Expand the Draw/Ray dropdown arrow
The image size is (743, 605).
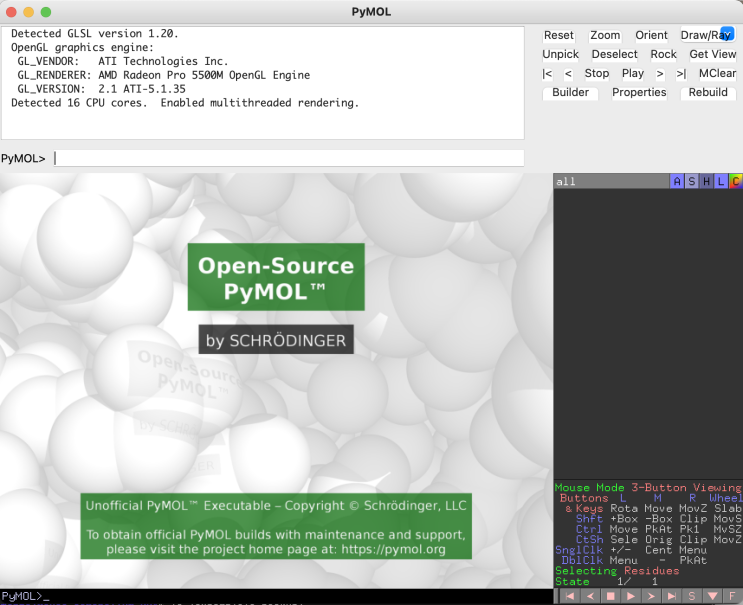(727, 33)
